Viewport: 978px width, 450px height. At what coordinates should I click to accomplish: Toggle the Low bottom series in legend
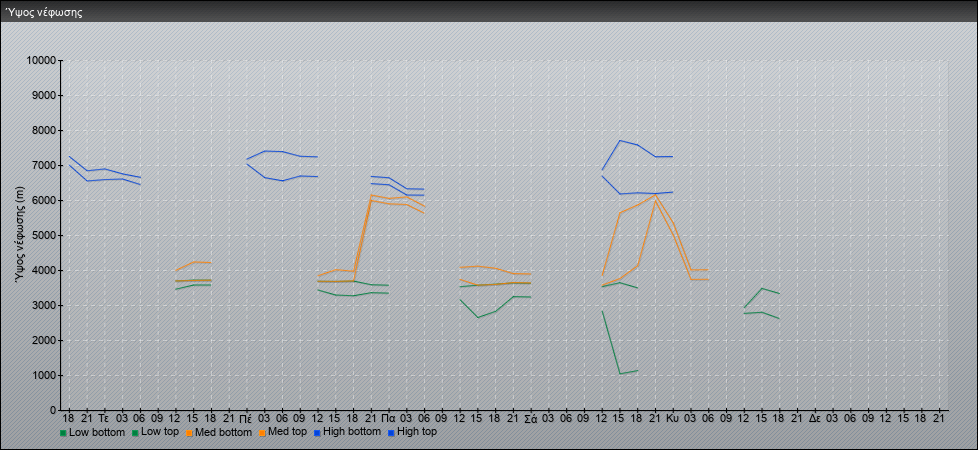pyautogui.click(x=92, y=432)
